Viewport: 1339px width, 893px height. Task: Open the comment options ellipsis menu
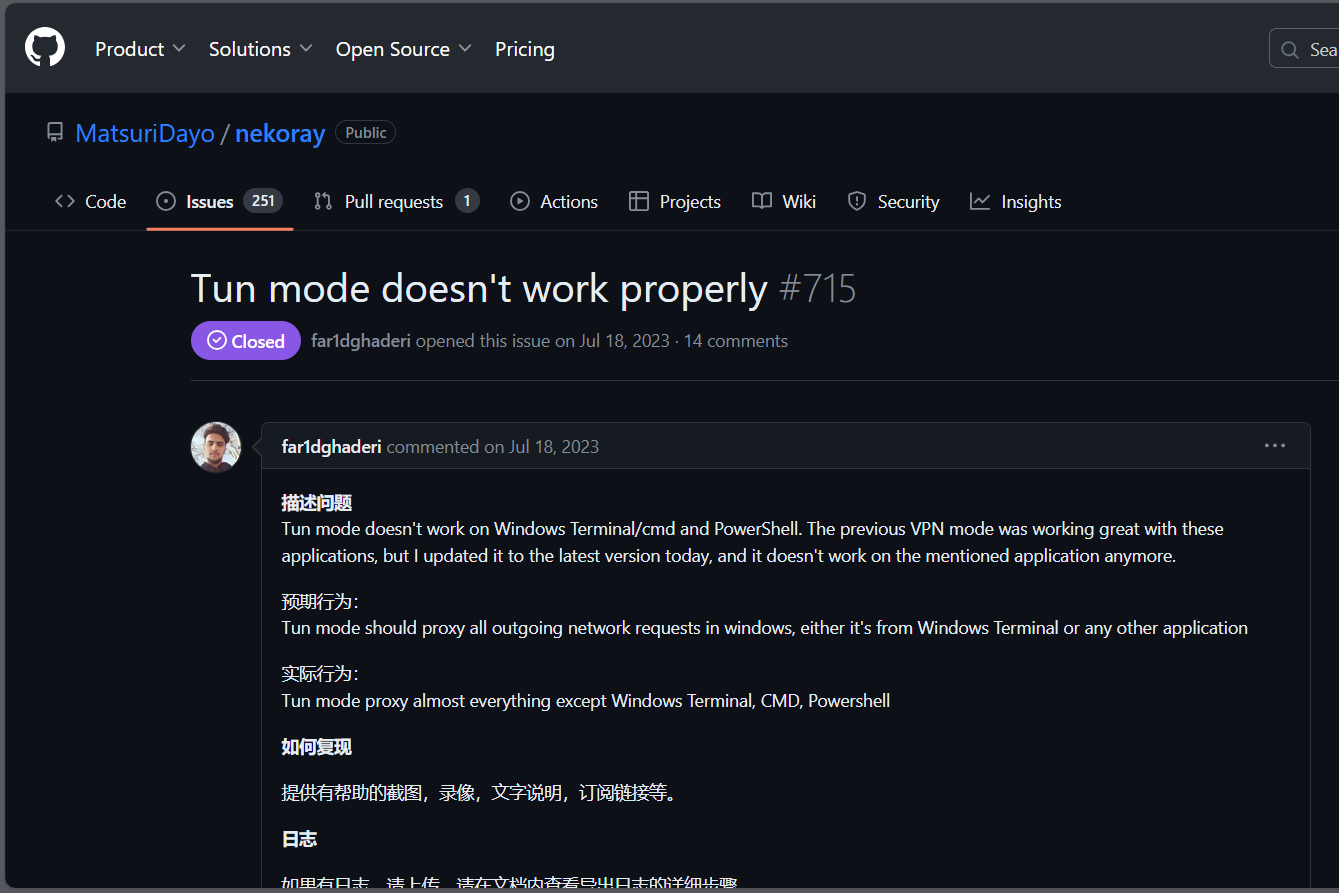[1274, 446]
